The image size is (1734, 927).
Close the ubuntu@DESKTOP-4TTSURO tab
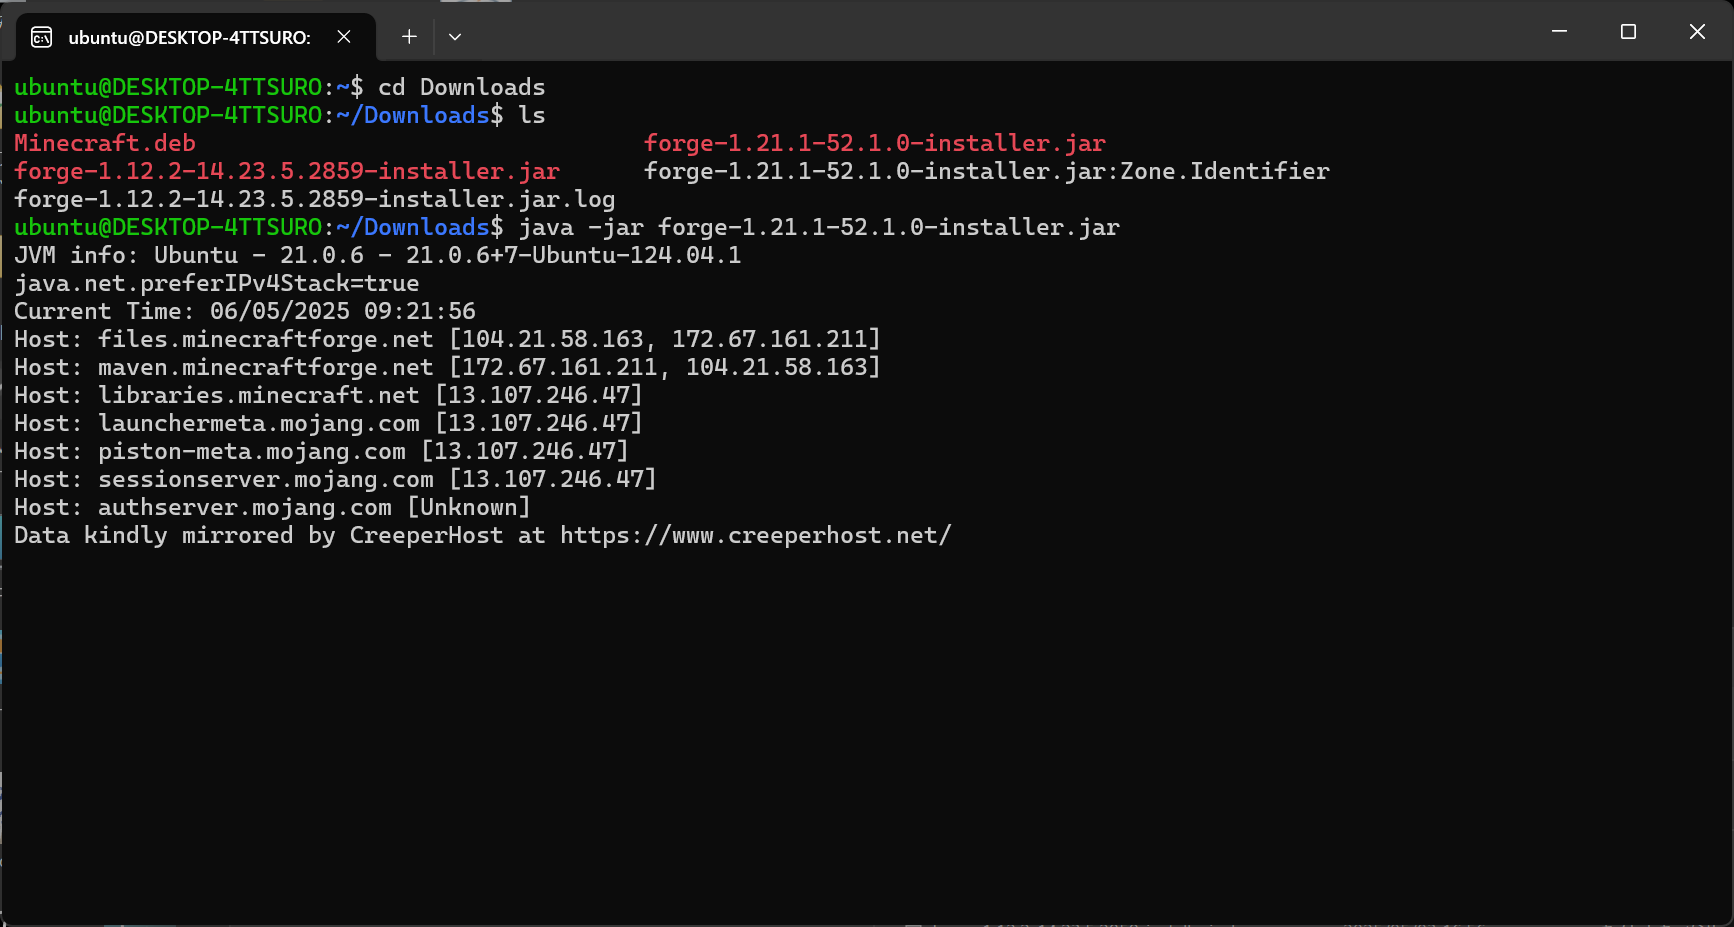point(344,37)
